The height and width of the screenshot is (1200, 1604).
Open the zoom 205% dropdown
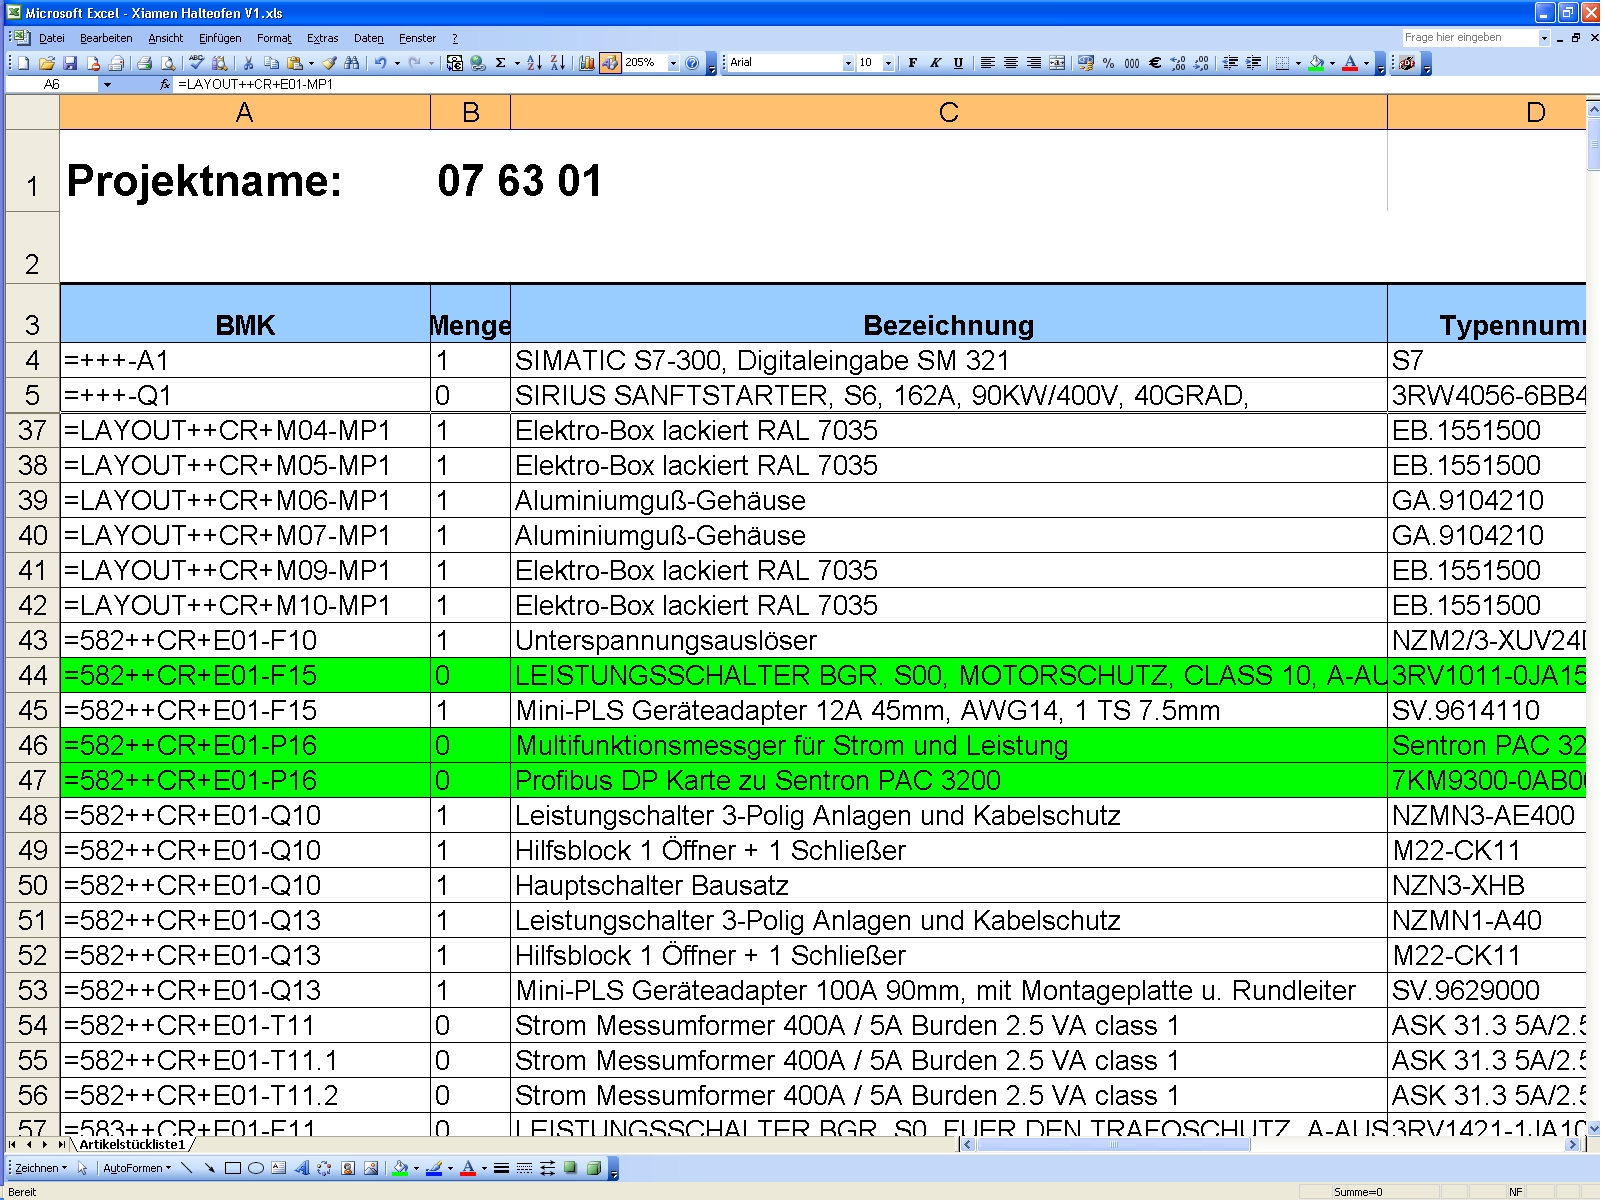tap(673, 63)
